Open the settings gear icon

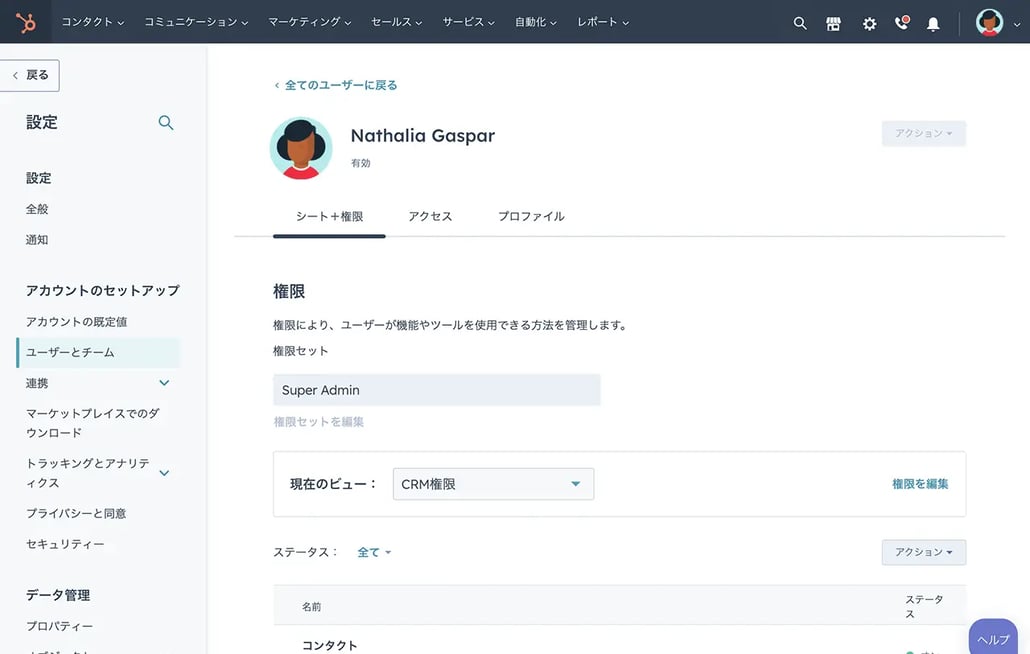click(869, 24)
